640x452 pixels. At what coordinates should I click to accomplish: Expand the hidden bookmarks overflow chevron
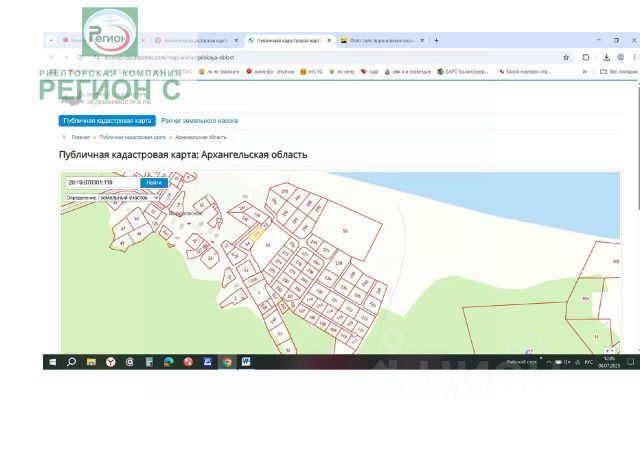click(584, 71)
